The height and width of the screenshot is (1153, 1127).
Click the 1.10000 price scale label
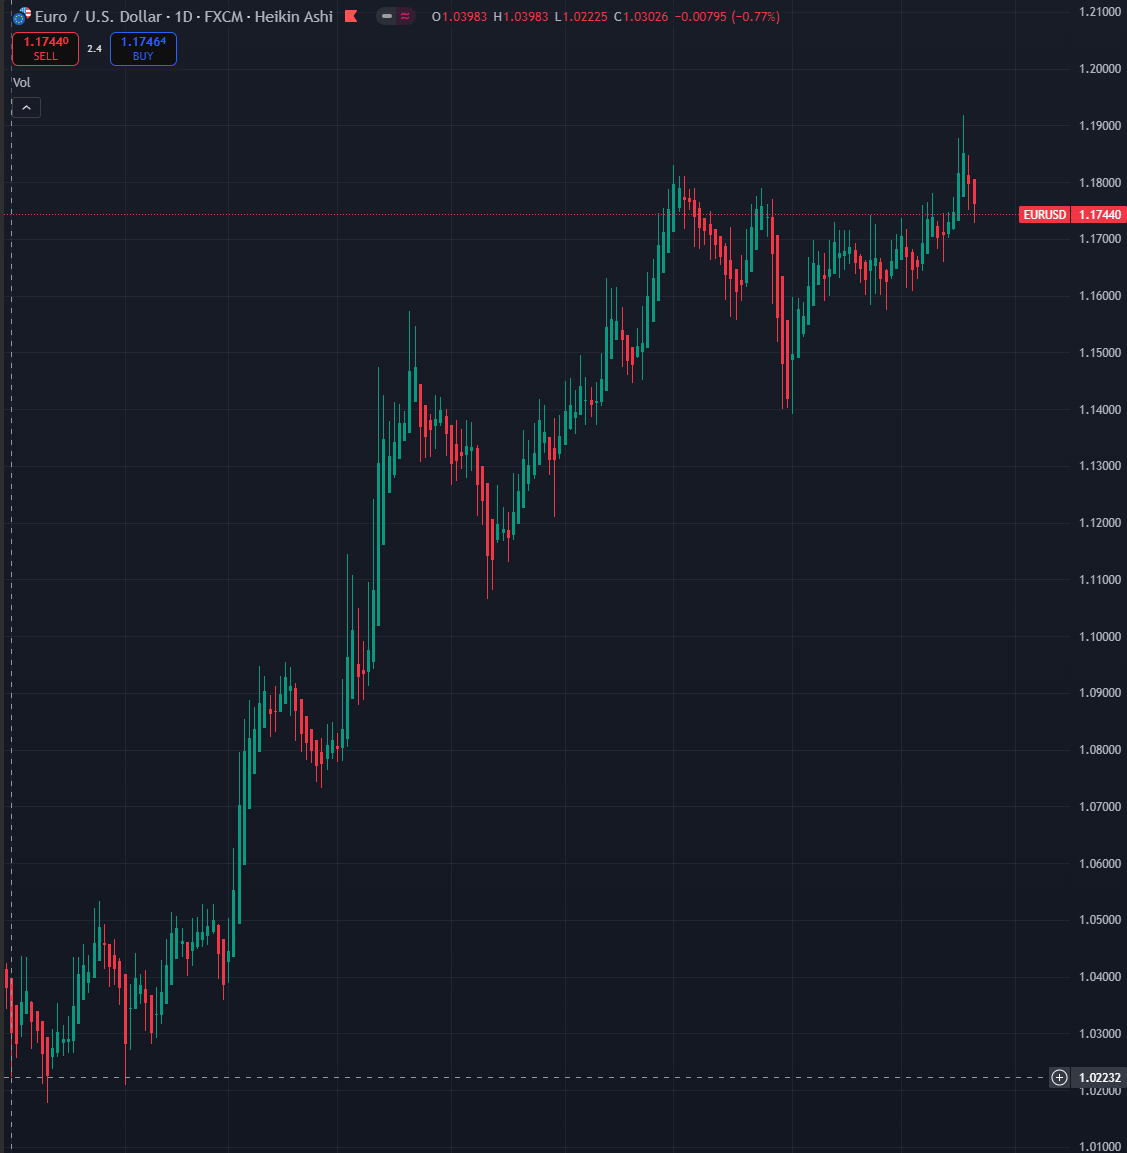tap(1100, 637)
